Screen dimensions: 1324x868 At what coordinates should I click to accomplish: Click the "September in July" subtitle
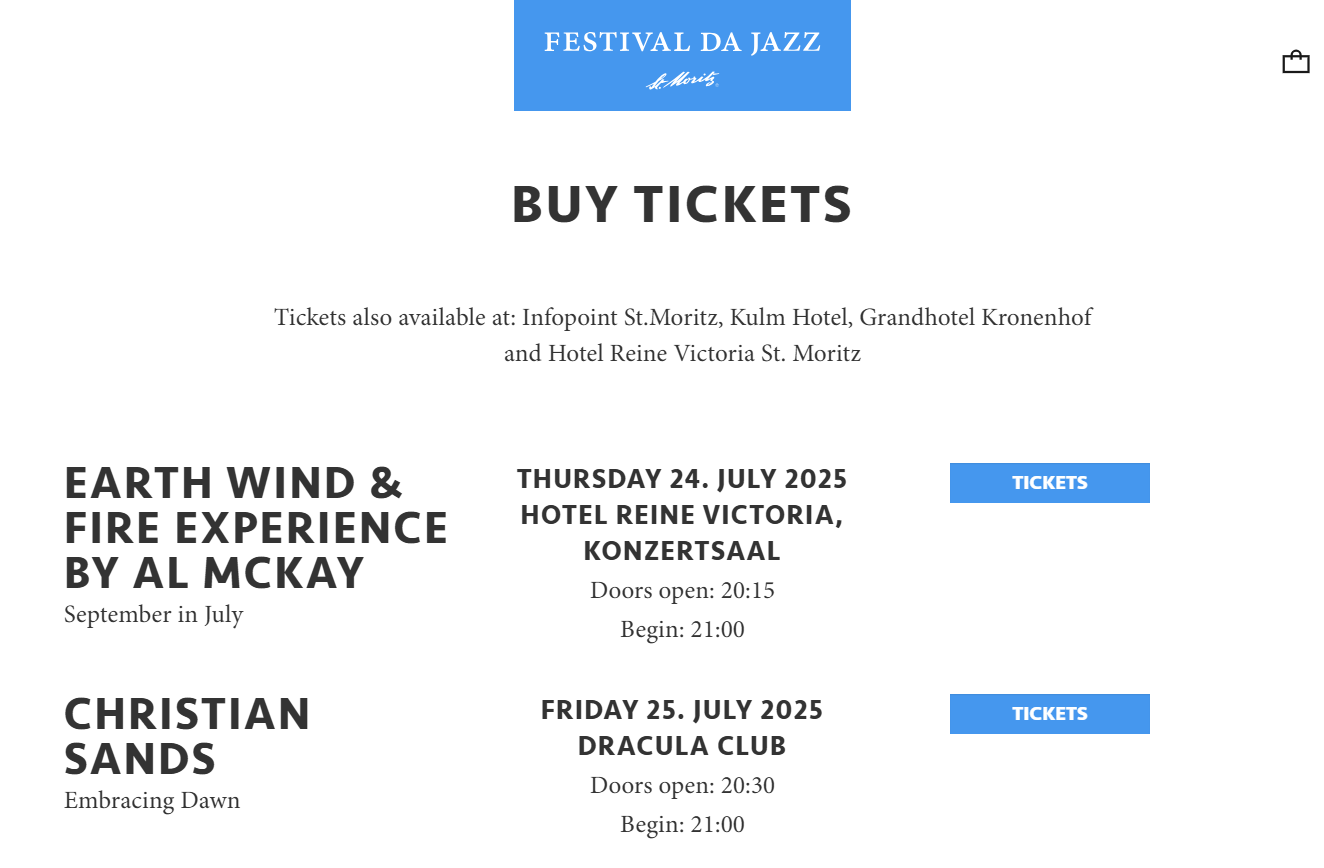pos(153,614)
